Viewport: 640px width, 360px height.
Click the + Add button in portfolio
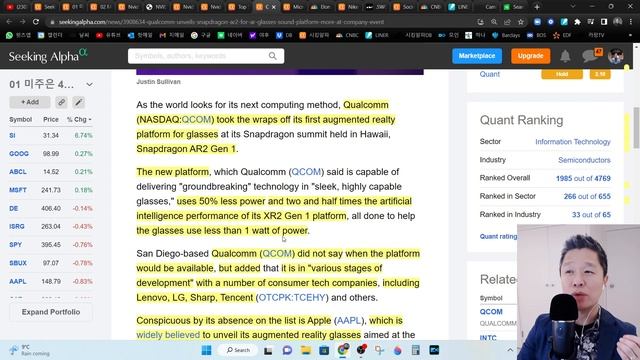tap(30, 102)
